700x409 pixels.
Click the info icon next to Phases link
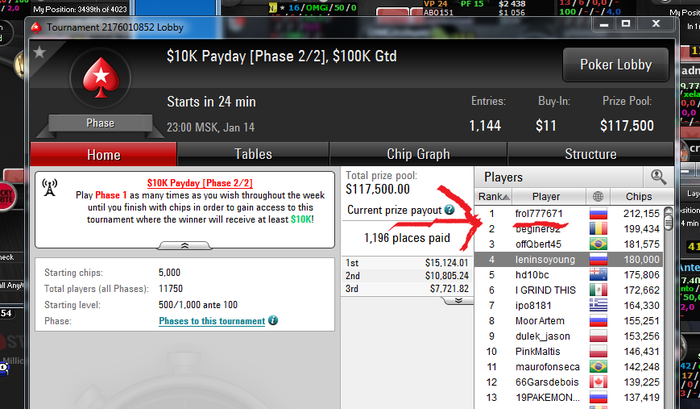click(273, 321)
